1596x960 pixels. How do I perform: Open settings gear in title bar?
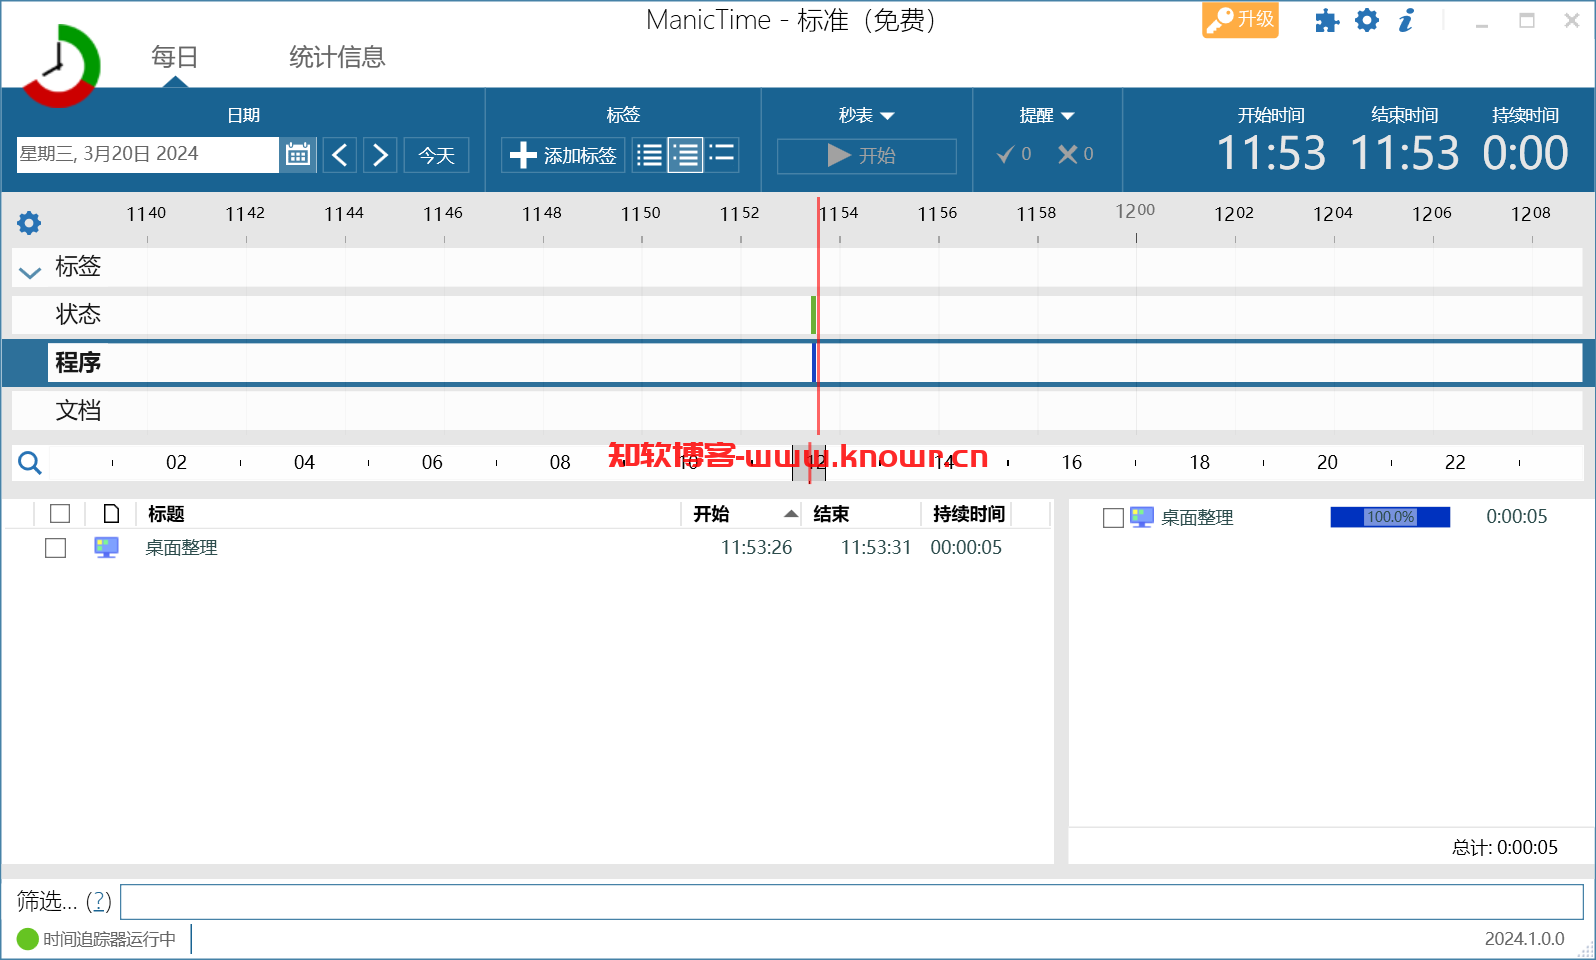coord(1367,20)
